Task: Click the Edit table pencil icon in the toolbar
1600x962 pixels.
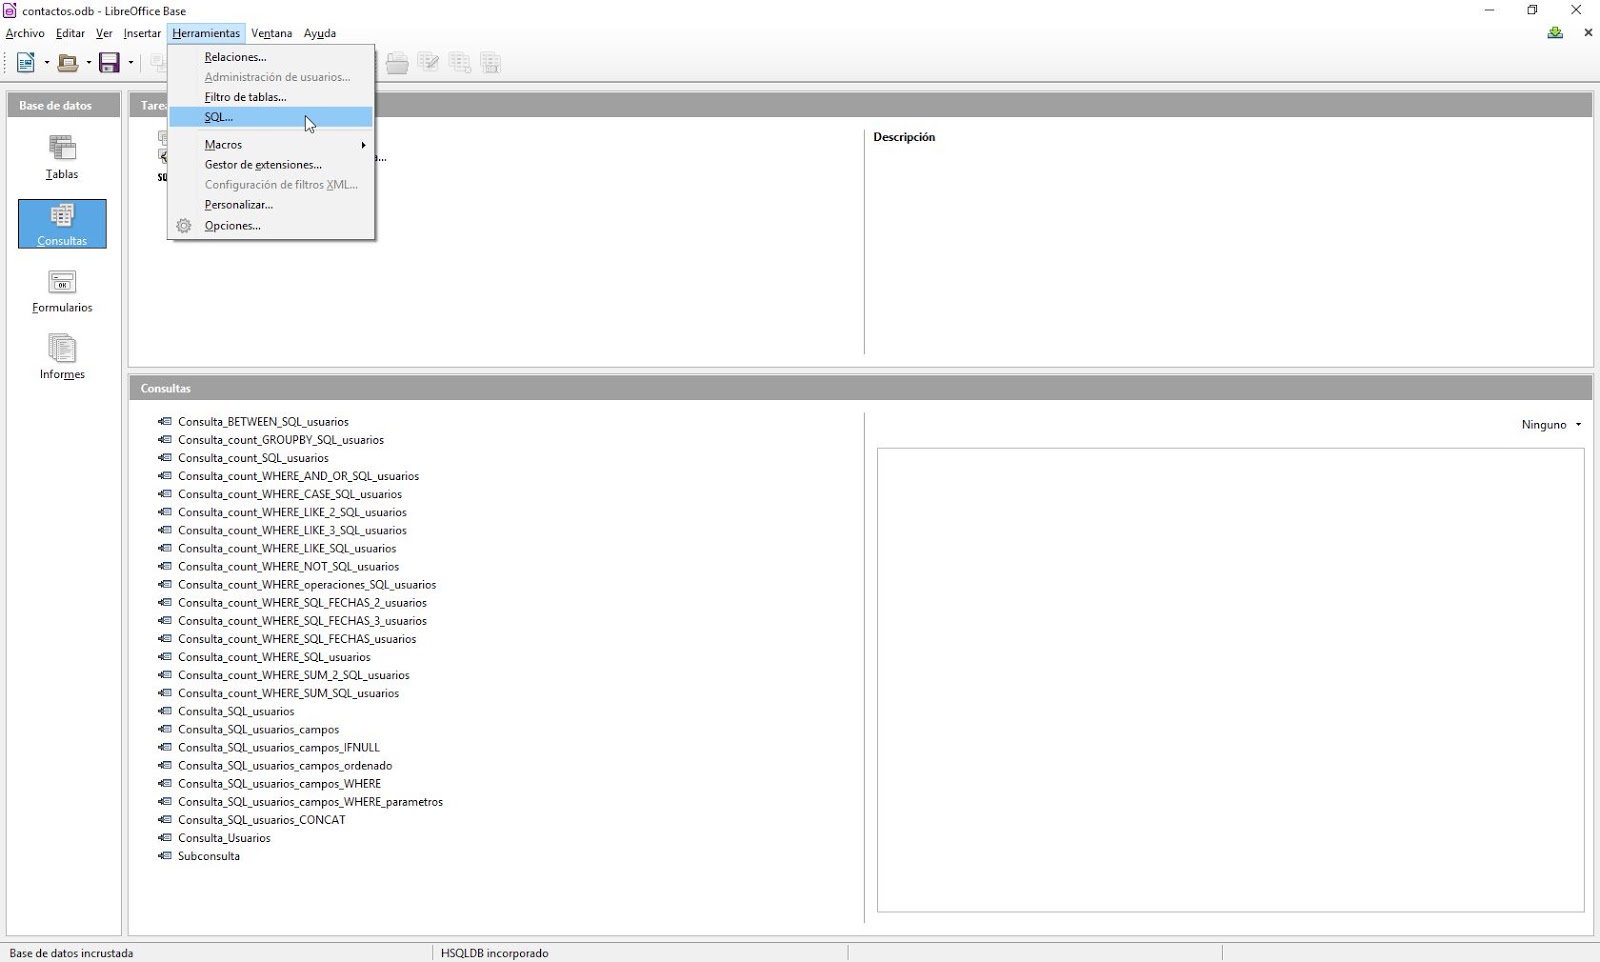Action: pos(429,62)
